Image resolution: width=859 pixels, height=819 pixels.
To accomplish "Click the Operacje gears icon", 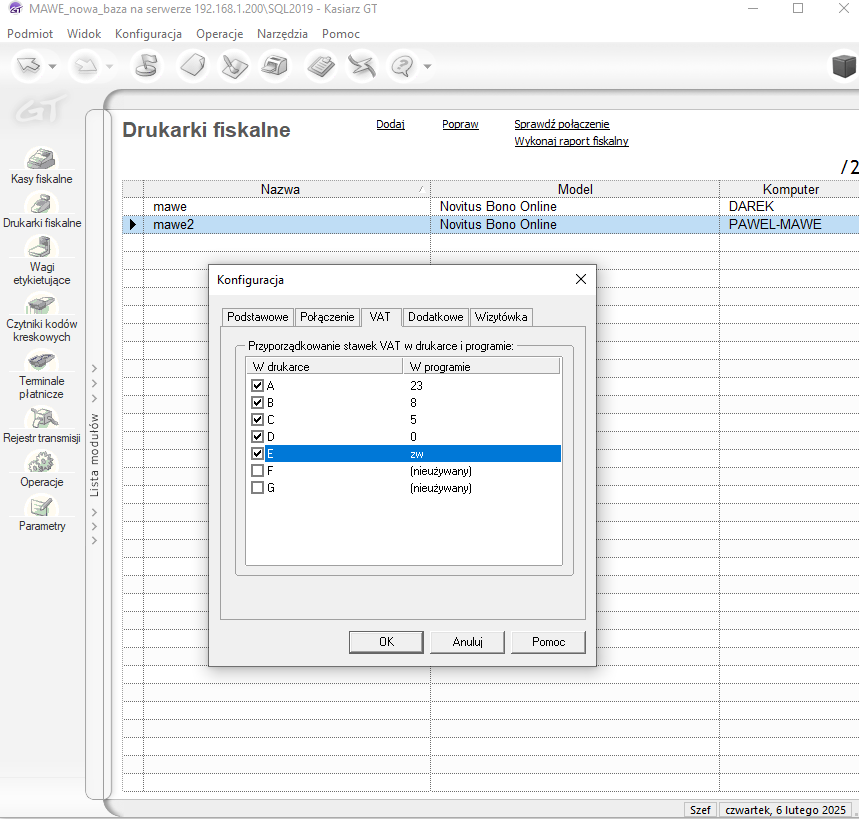I will click(41, 464).
